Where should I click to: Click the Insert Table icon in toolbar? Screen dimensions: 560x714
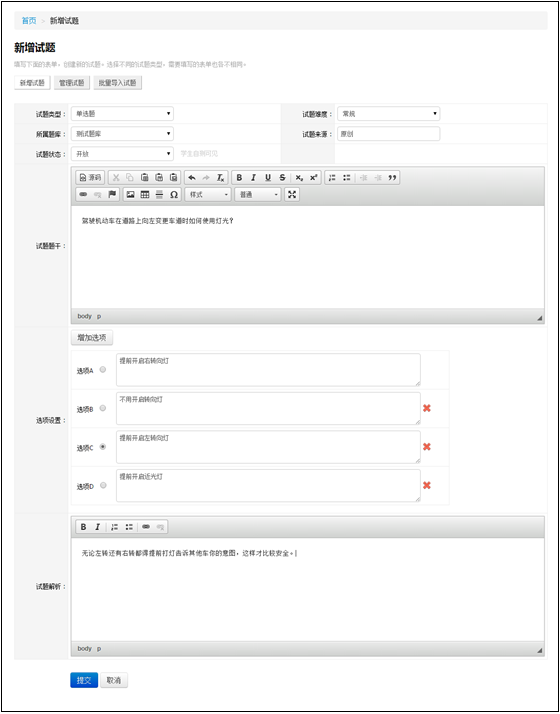145,194
